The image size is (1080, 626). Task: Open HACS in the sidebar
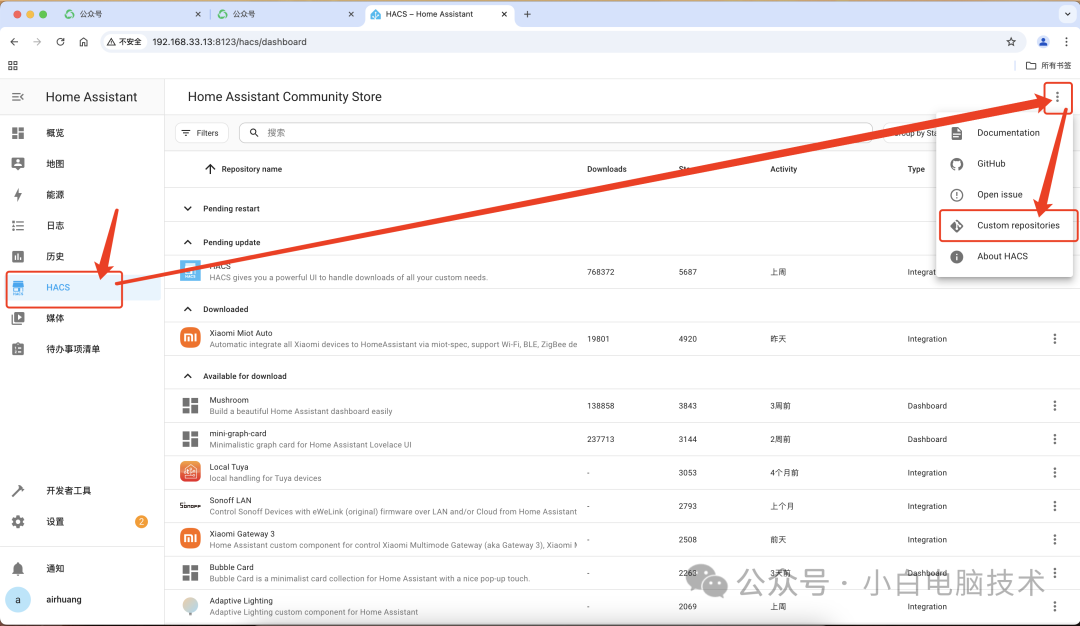[83, 287]
